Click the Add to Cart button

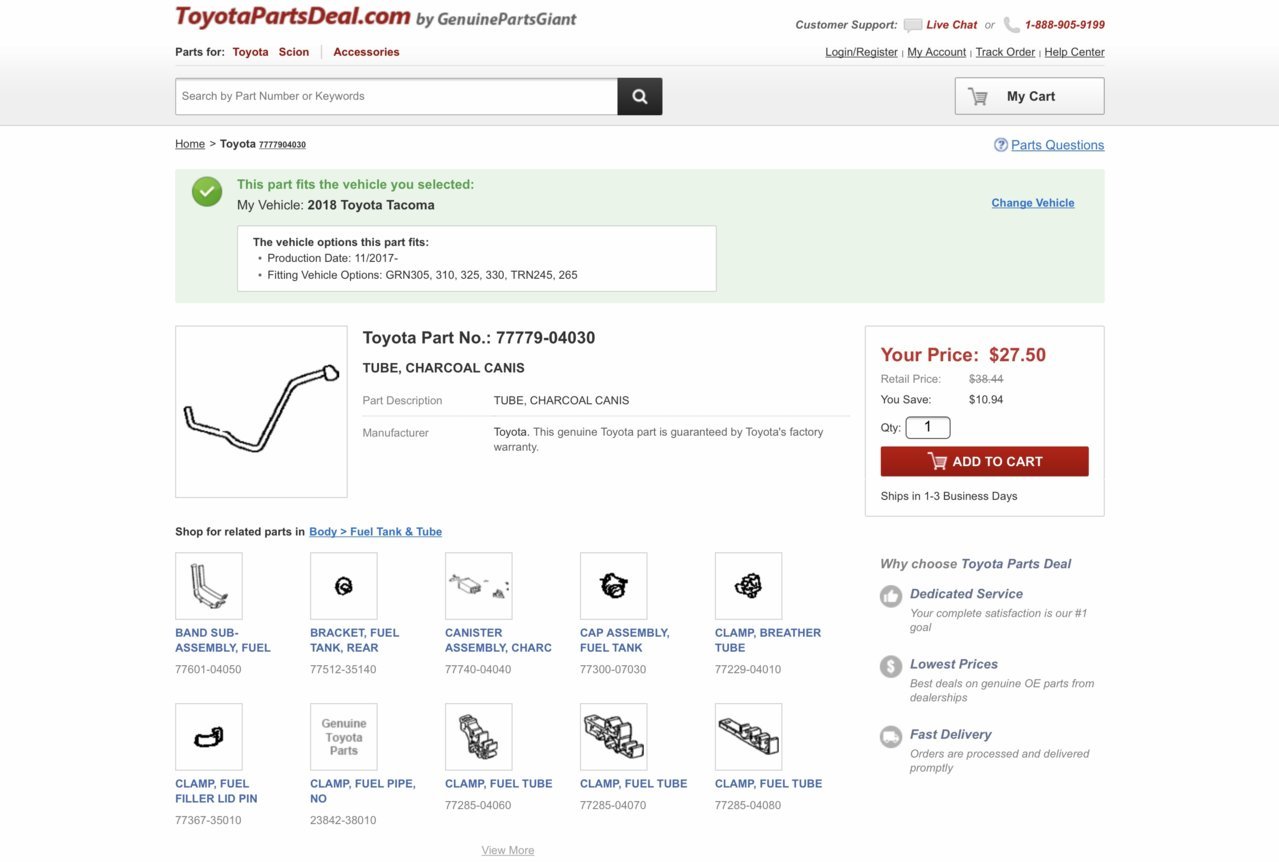click(984, 461)
